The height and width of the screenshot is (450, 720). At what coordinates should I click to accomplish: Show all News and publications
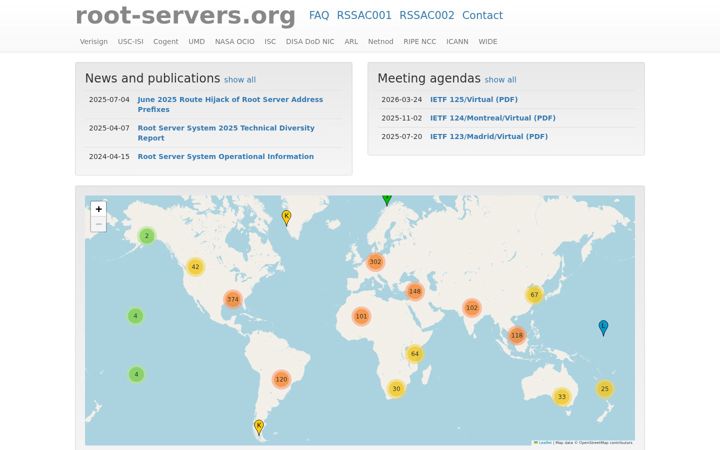point(240,80)
